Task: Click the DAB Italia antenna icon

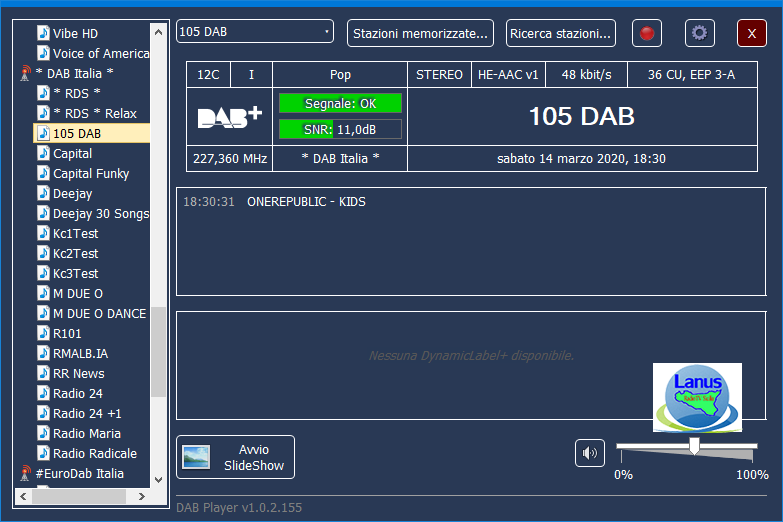Action: pos(25,73)
